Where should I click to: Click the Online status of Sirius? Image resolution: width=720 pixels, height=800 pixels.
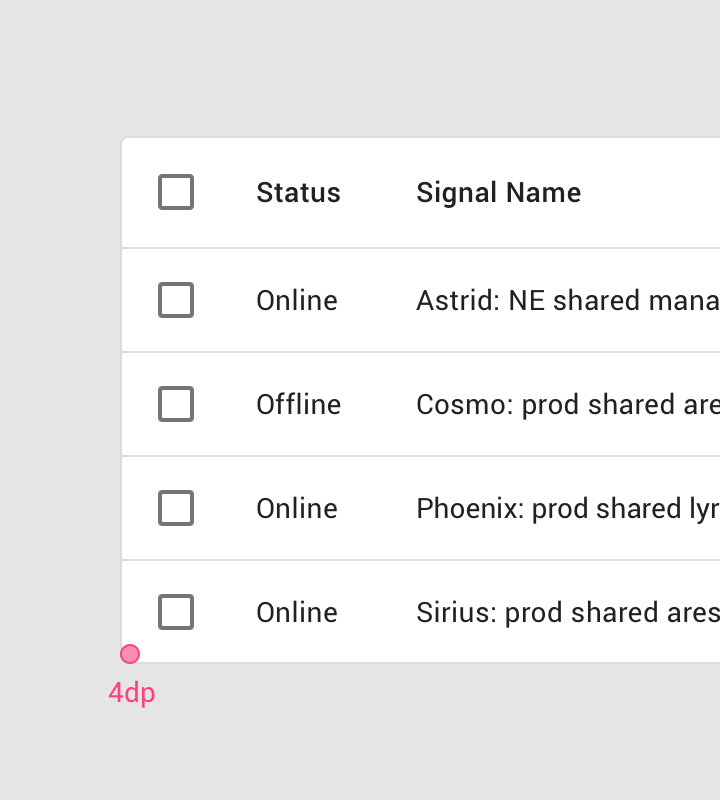(296, 612)
